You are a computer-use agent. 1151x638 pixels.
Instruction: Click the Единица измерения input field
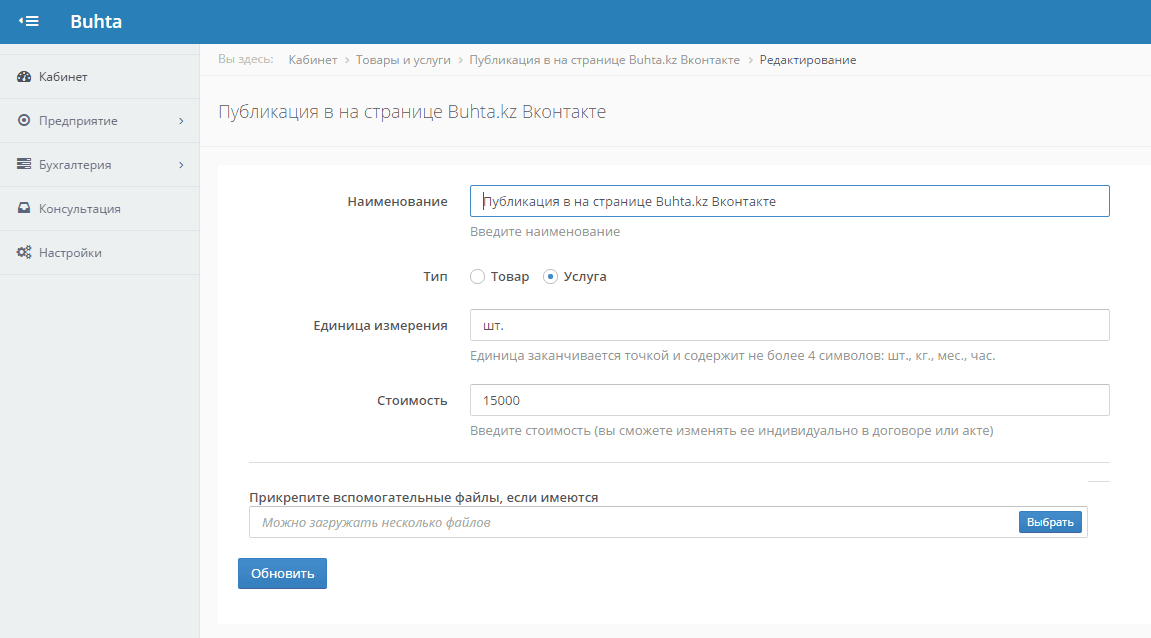tap(789, 325)
